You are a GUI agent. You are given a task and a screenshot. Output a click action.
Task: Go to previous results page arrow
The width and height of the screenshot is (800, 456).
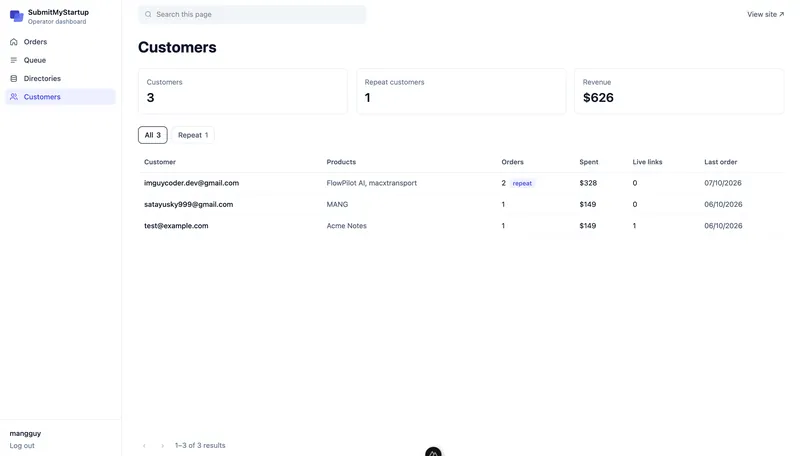click(x=144, y=446)
